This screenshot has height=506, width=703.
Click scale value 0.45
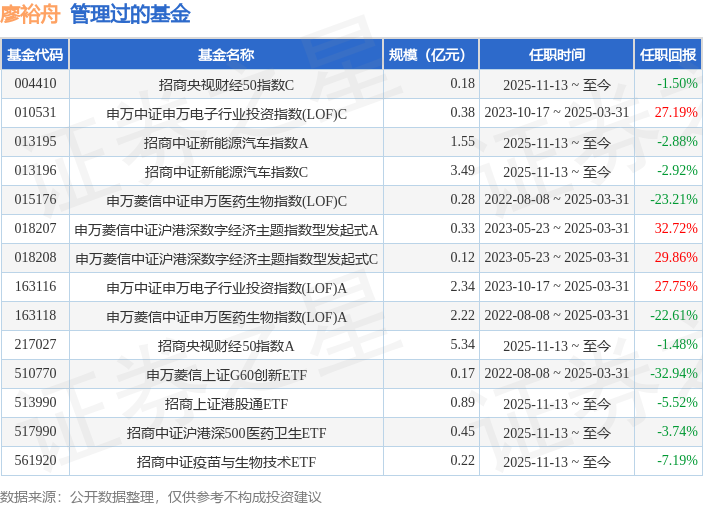click(463, 431)
